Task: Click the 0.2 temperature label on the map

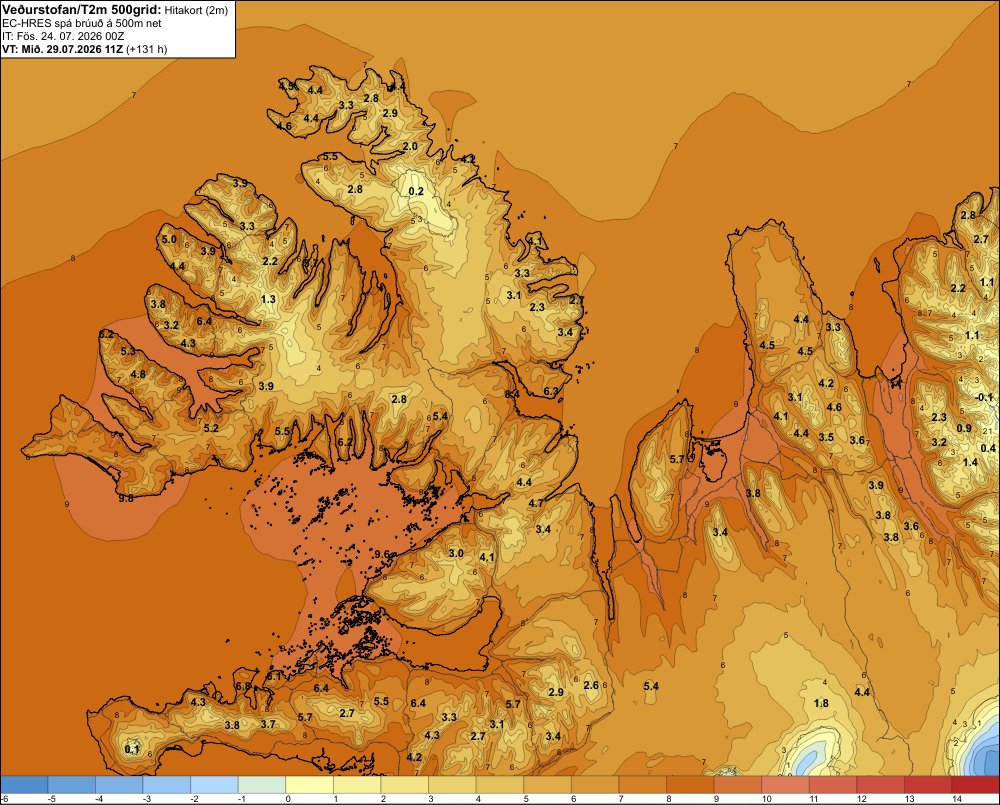Action: tap(416, 191)
